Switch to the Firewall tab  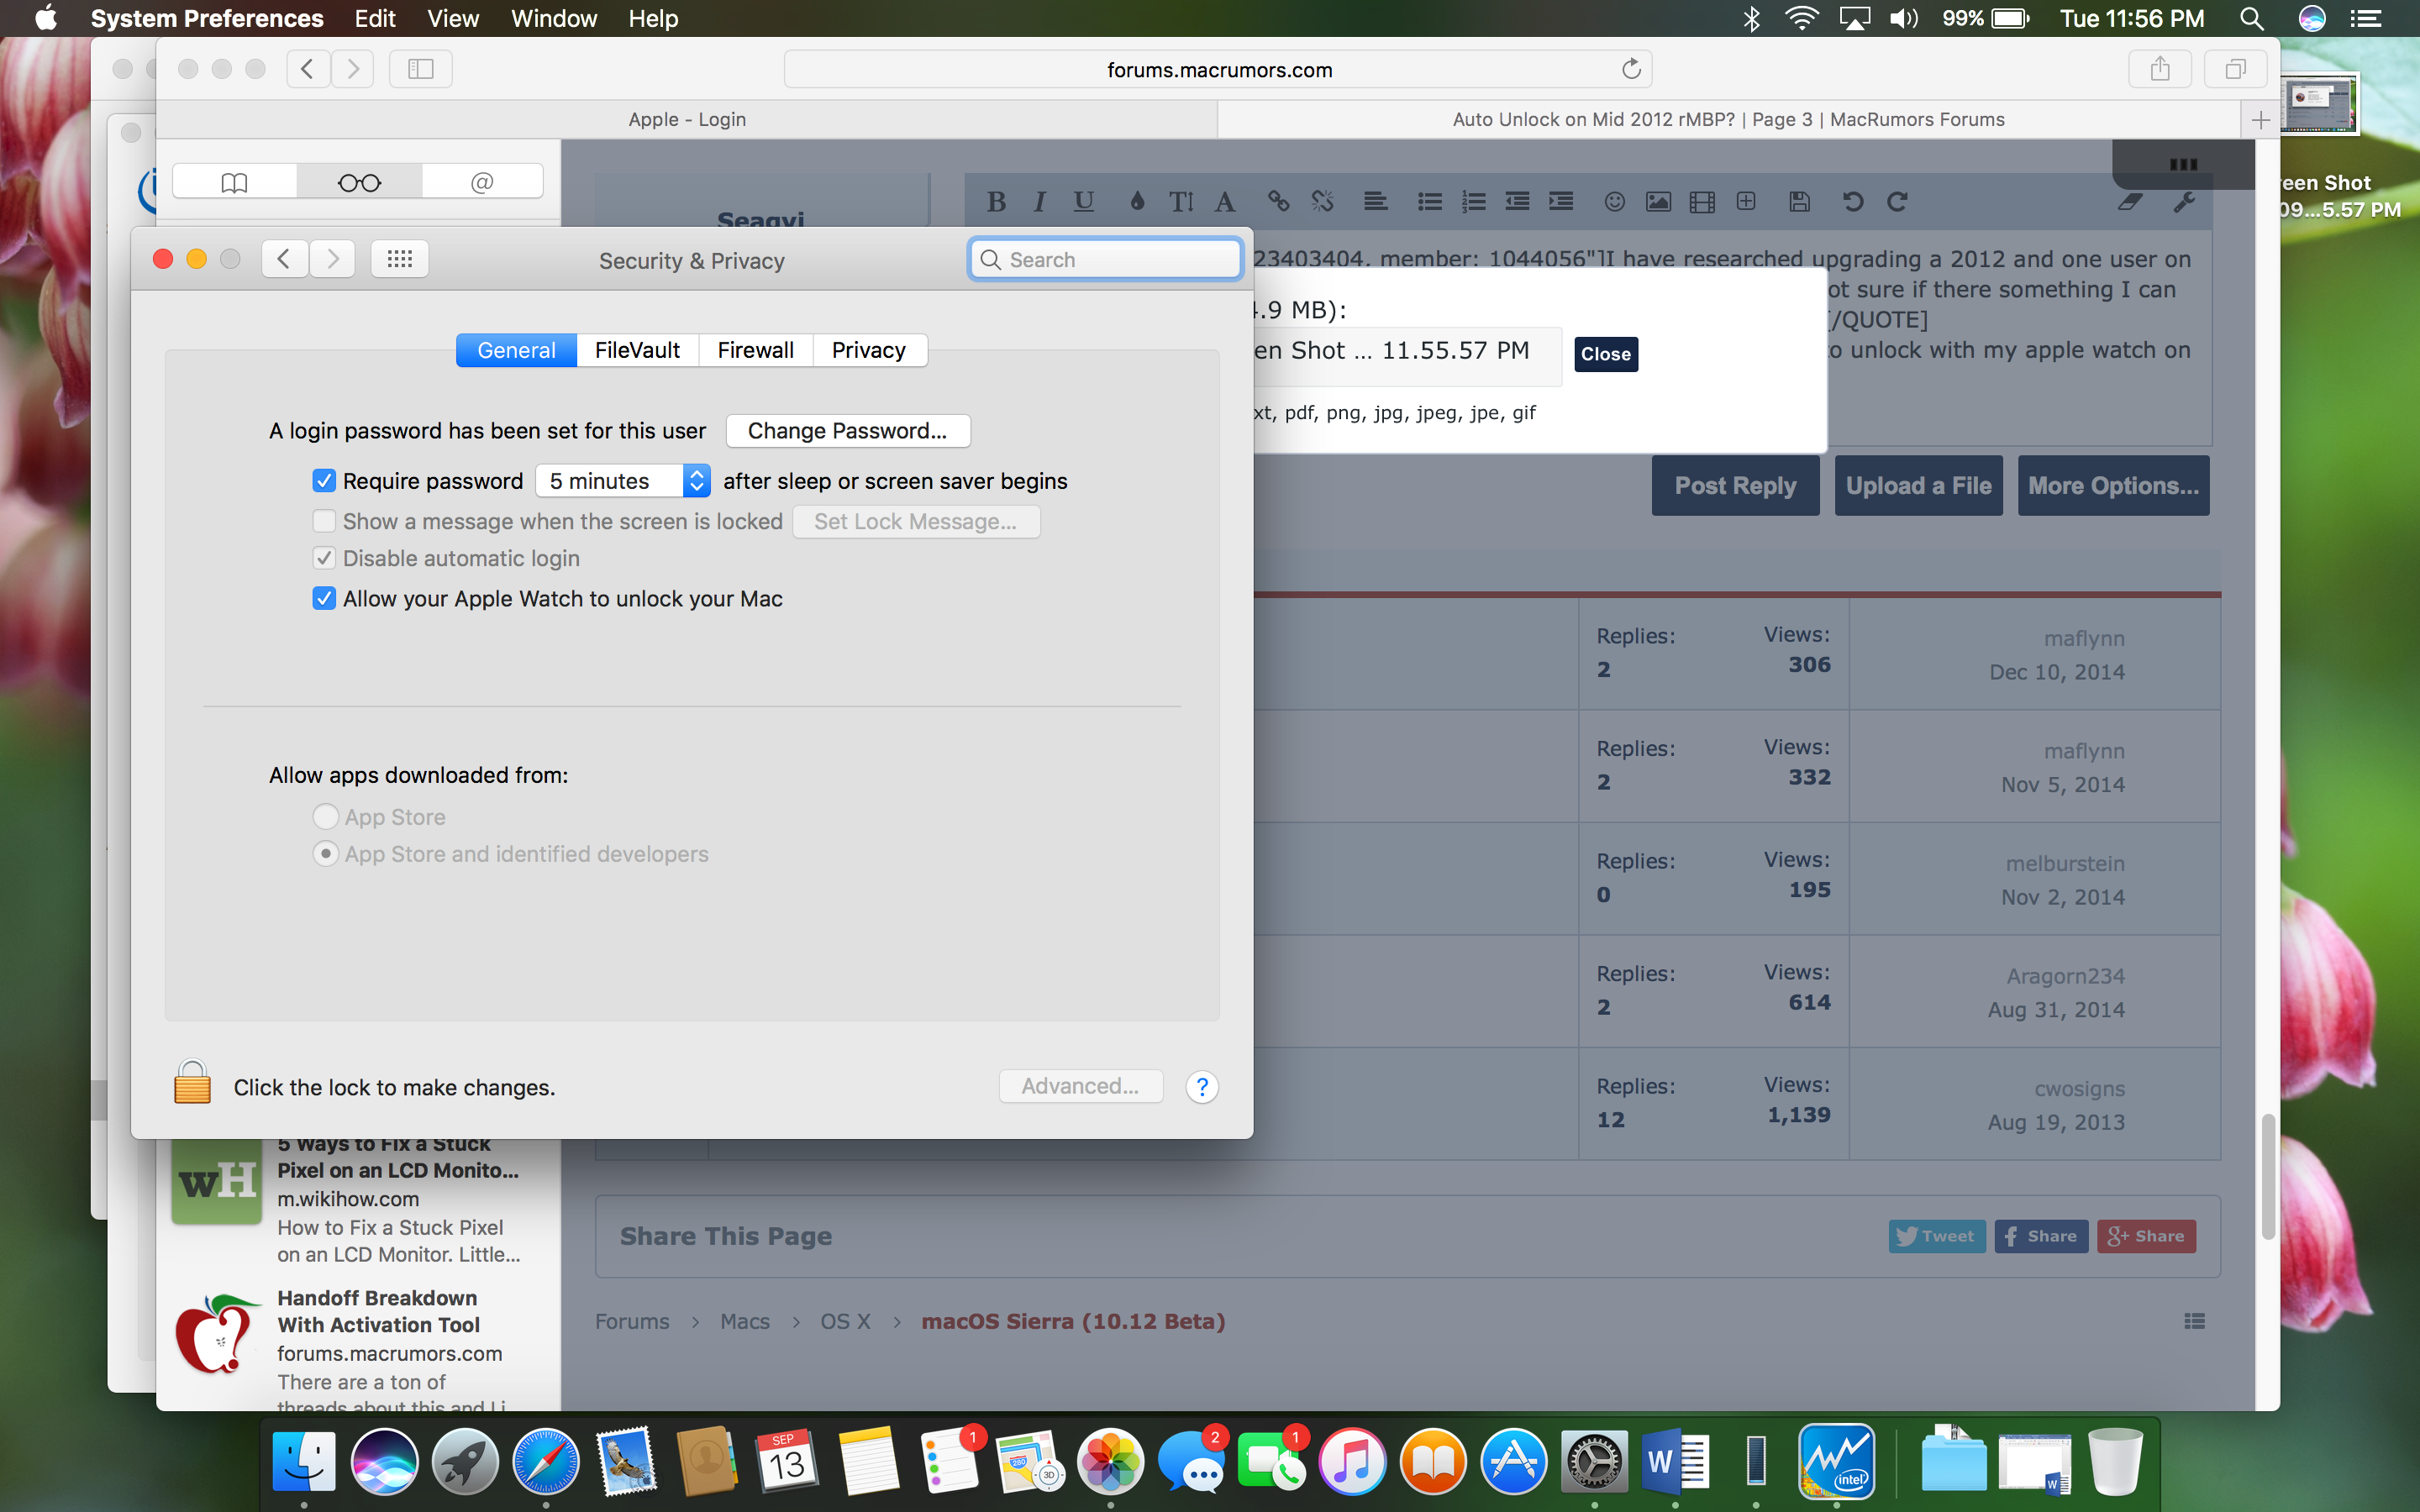pos(756,350)
